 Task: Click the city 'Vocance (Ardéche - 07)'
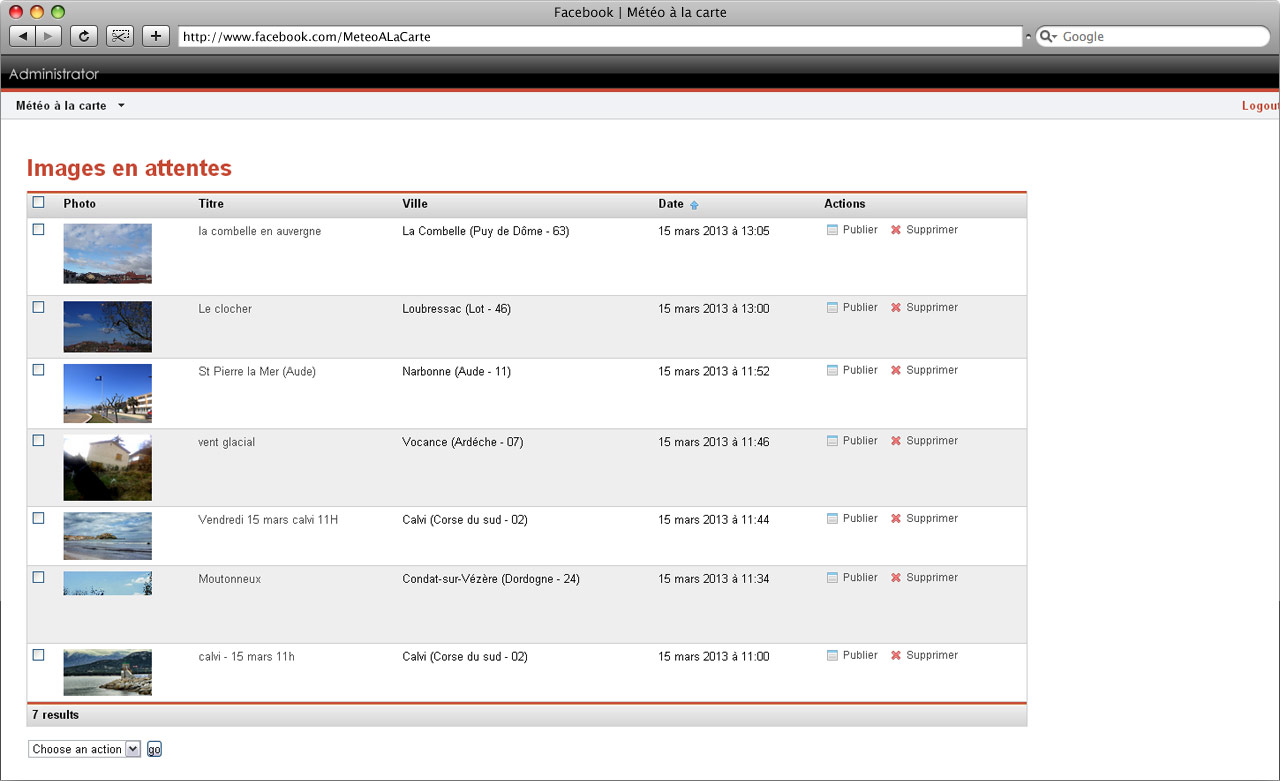click(x=463, y=442)
